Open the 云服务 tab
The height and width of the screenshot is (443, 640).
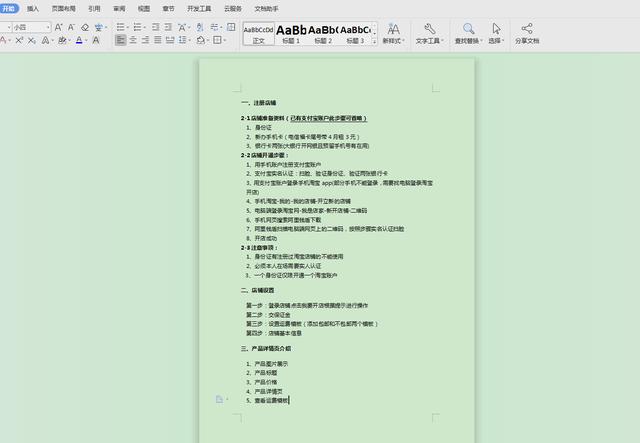tap(233, 9)
